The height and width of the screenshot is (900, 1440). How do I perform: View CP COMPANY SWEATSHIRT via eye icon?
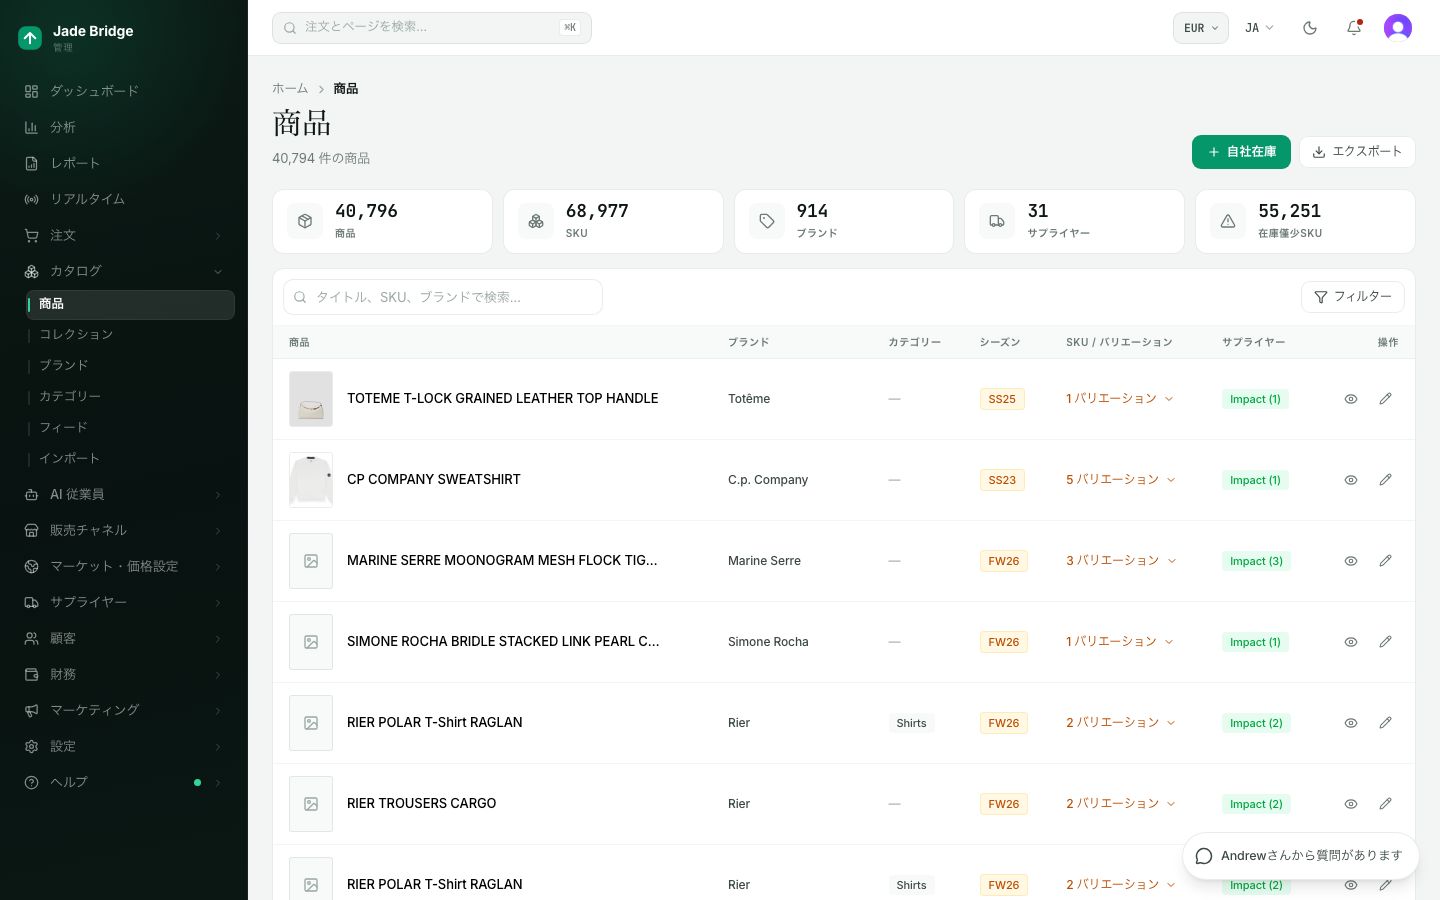click(1350, 480)
